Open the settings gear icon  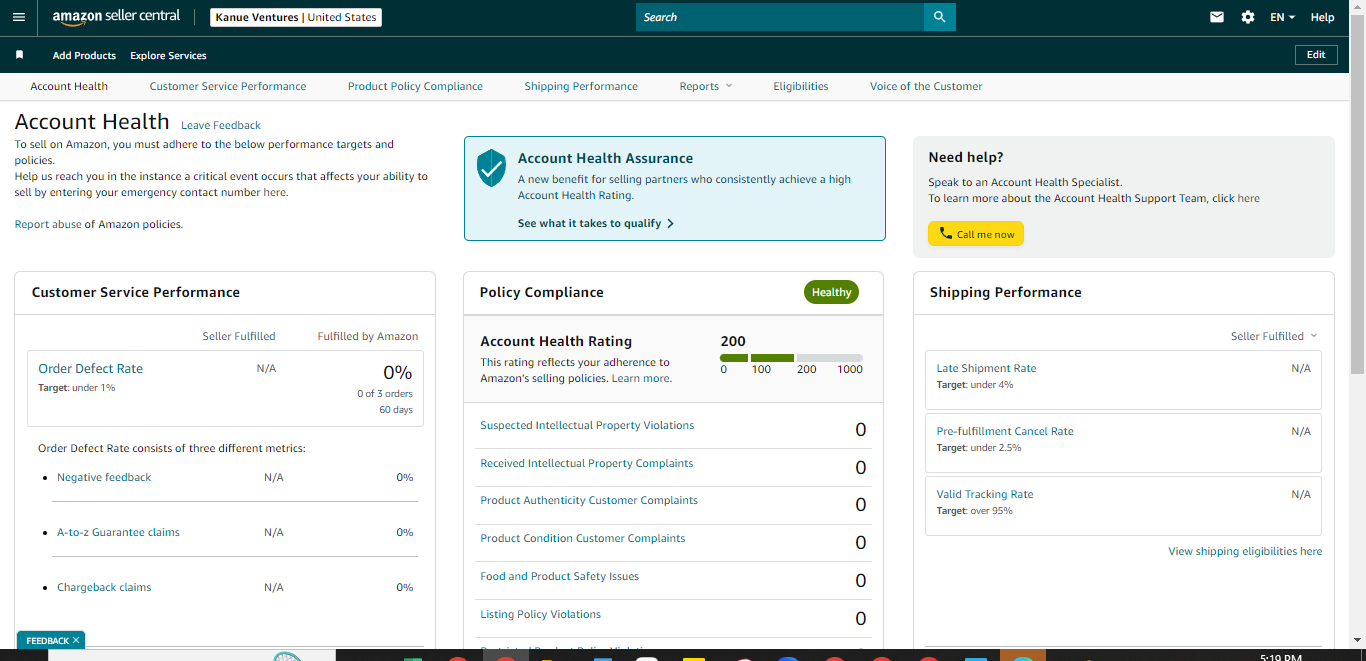1248,17
